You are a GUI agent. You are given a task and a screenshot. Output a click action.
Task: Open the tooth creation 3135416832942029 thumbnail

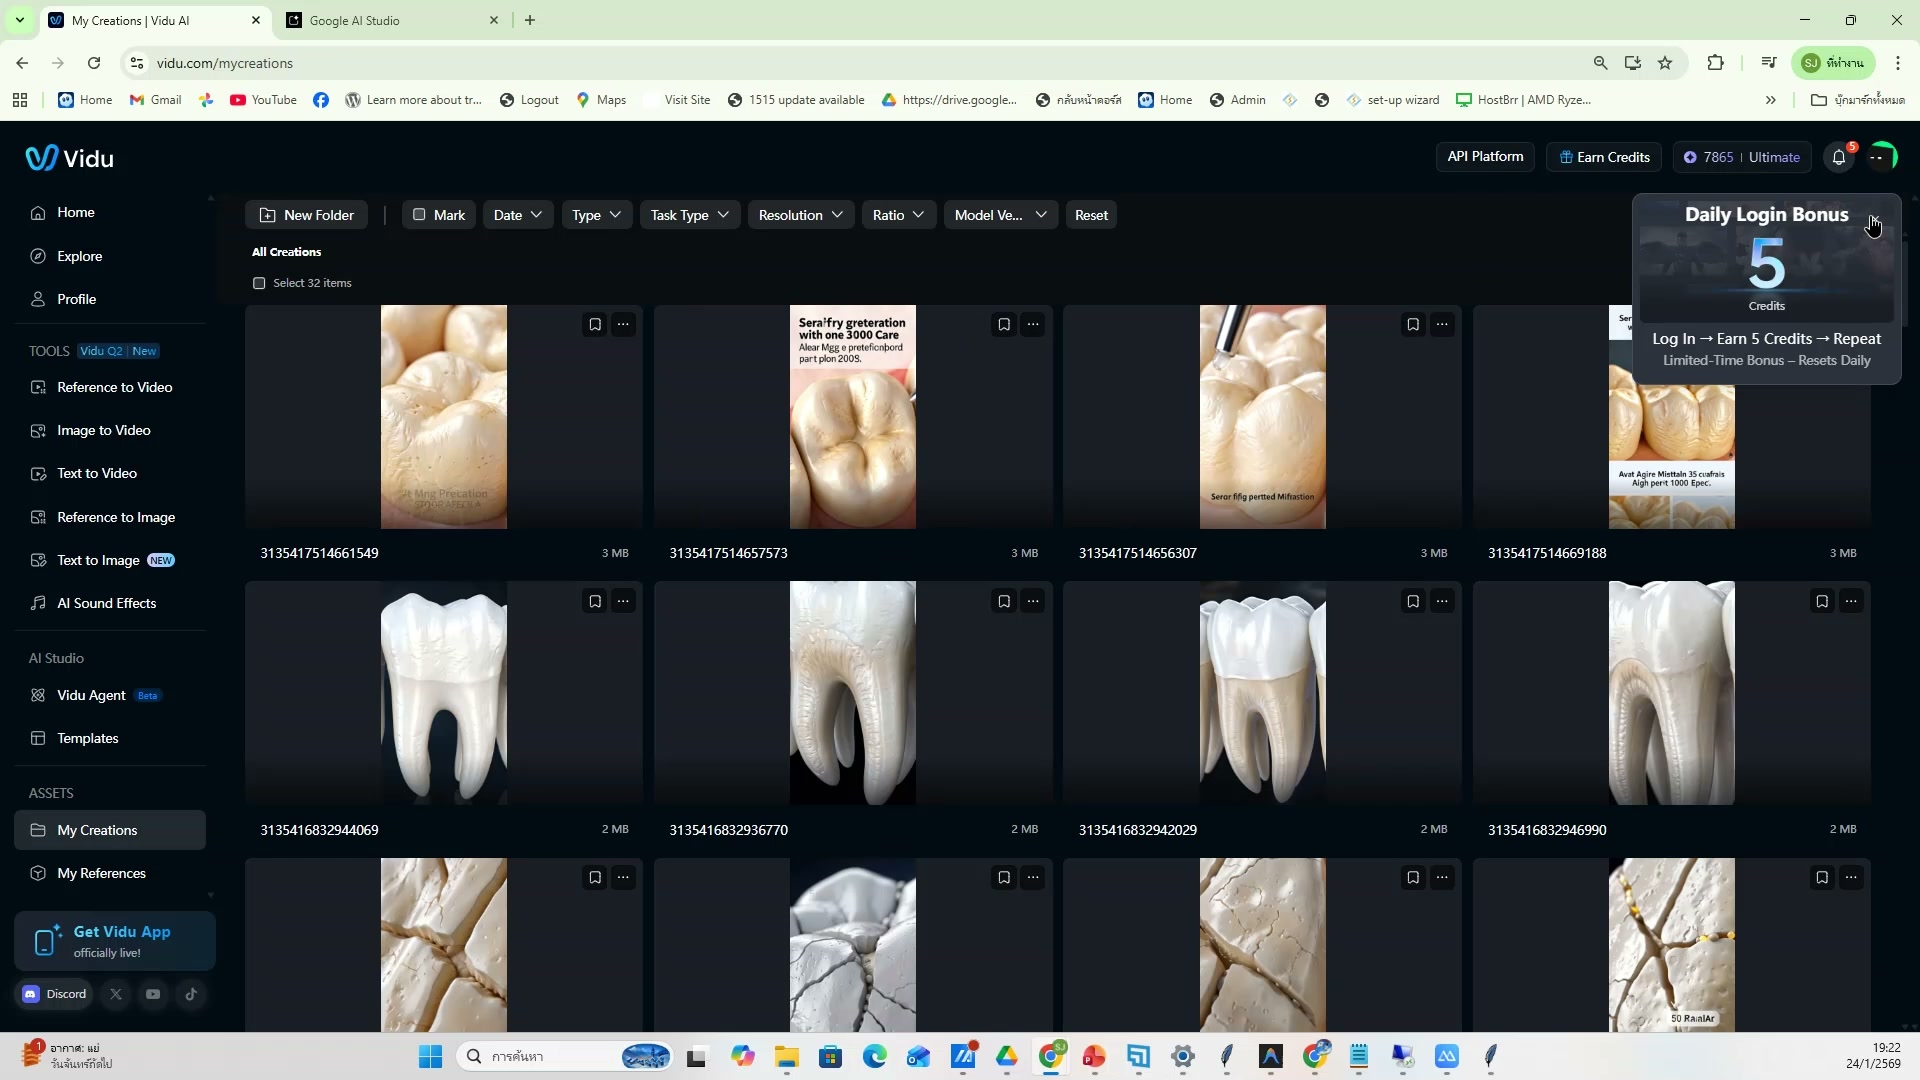pyautogui.click(x=1262, y=692)
